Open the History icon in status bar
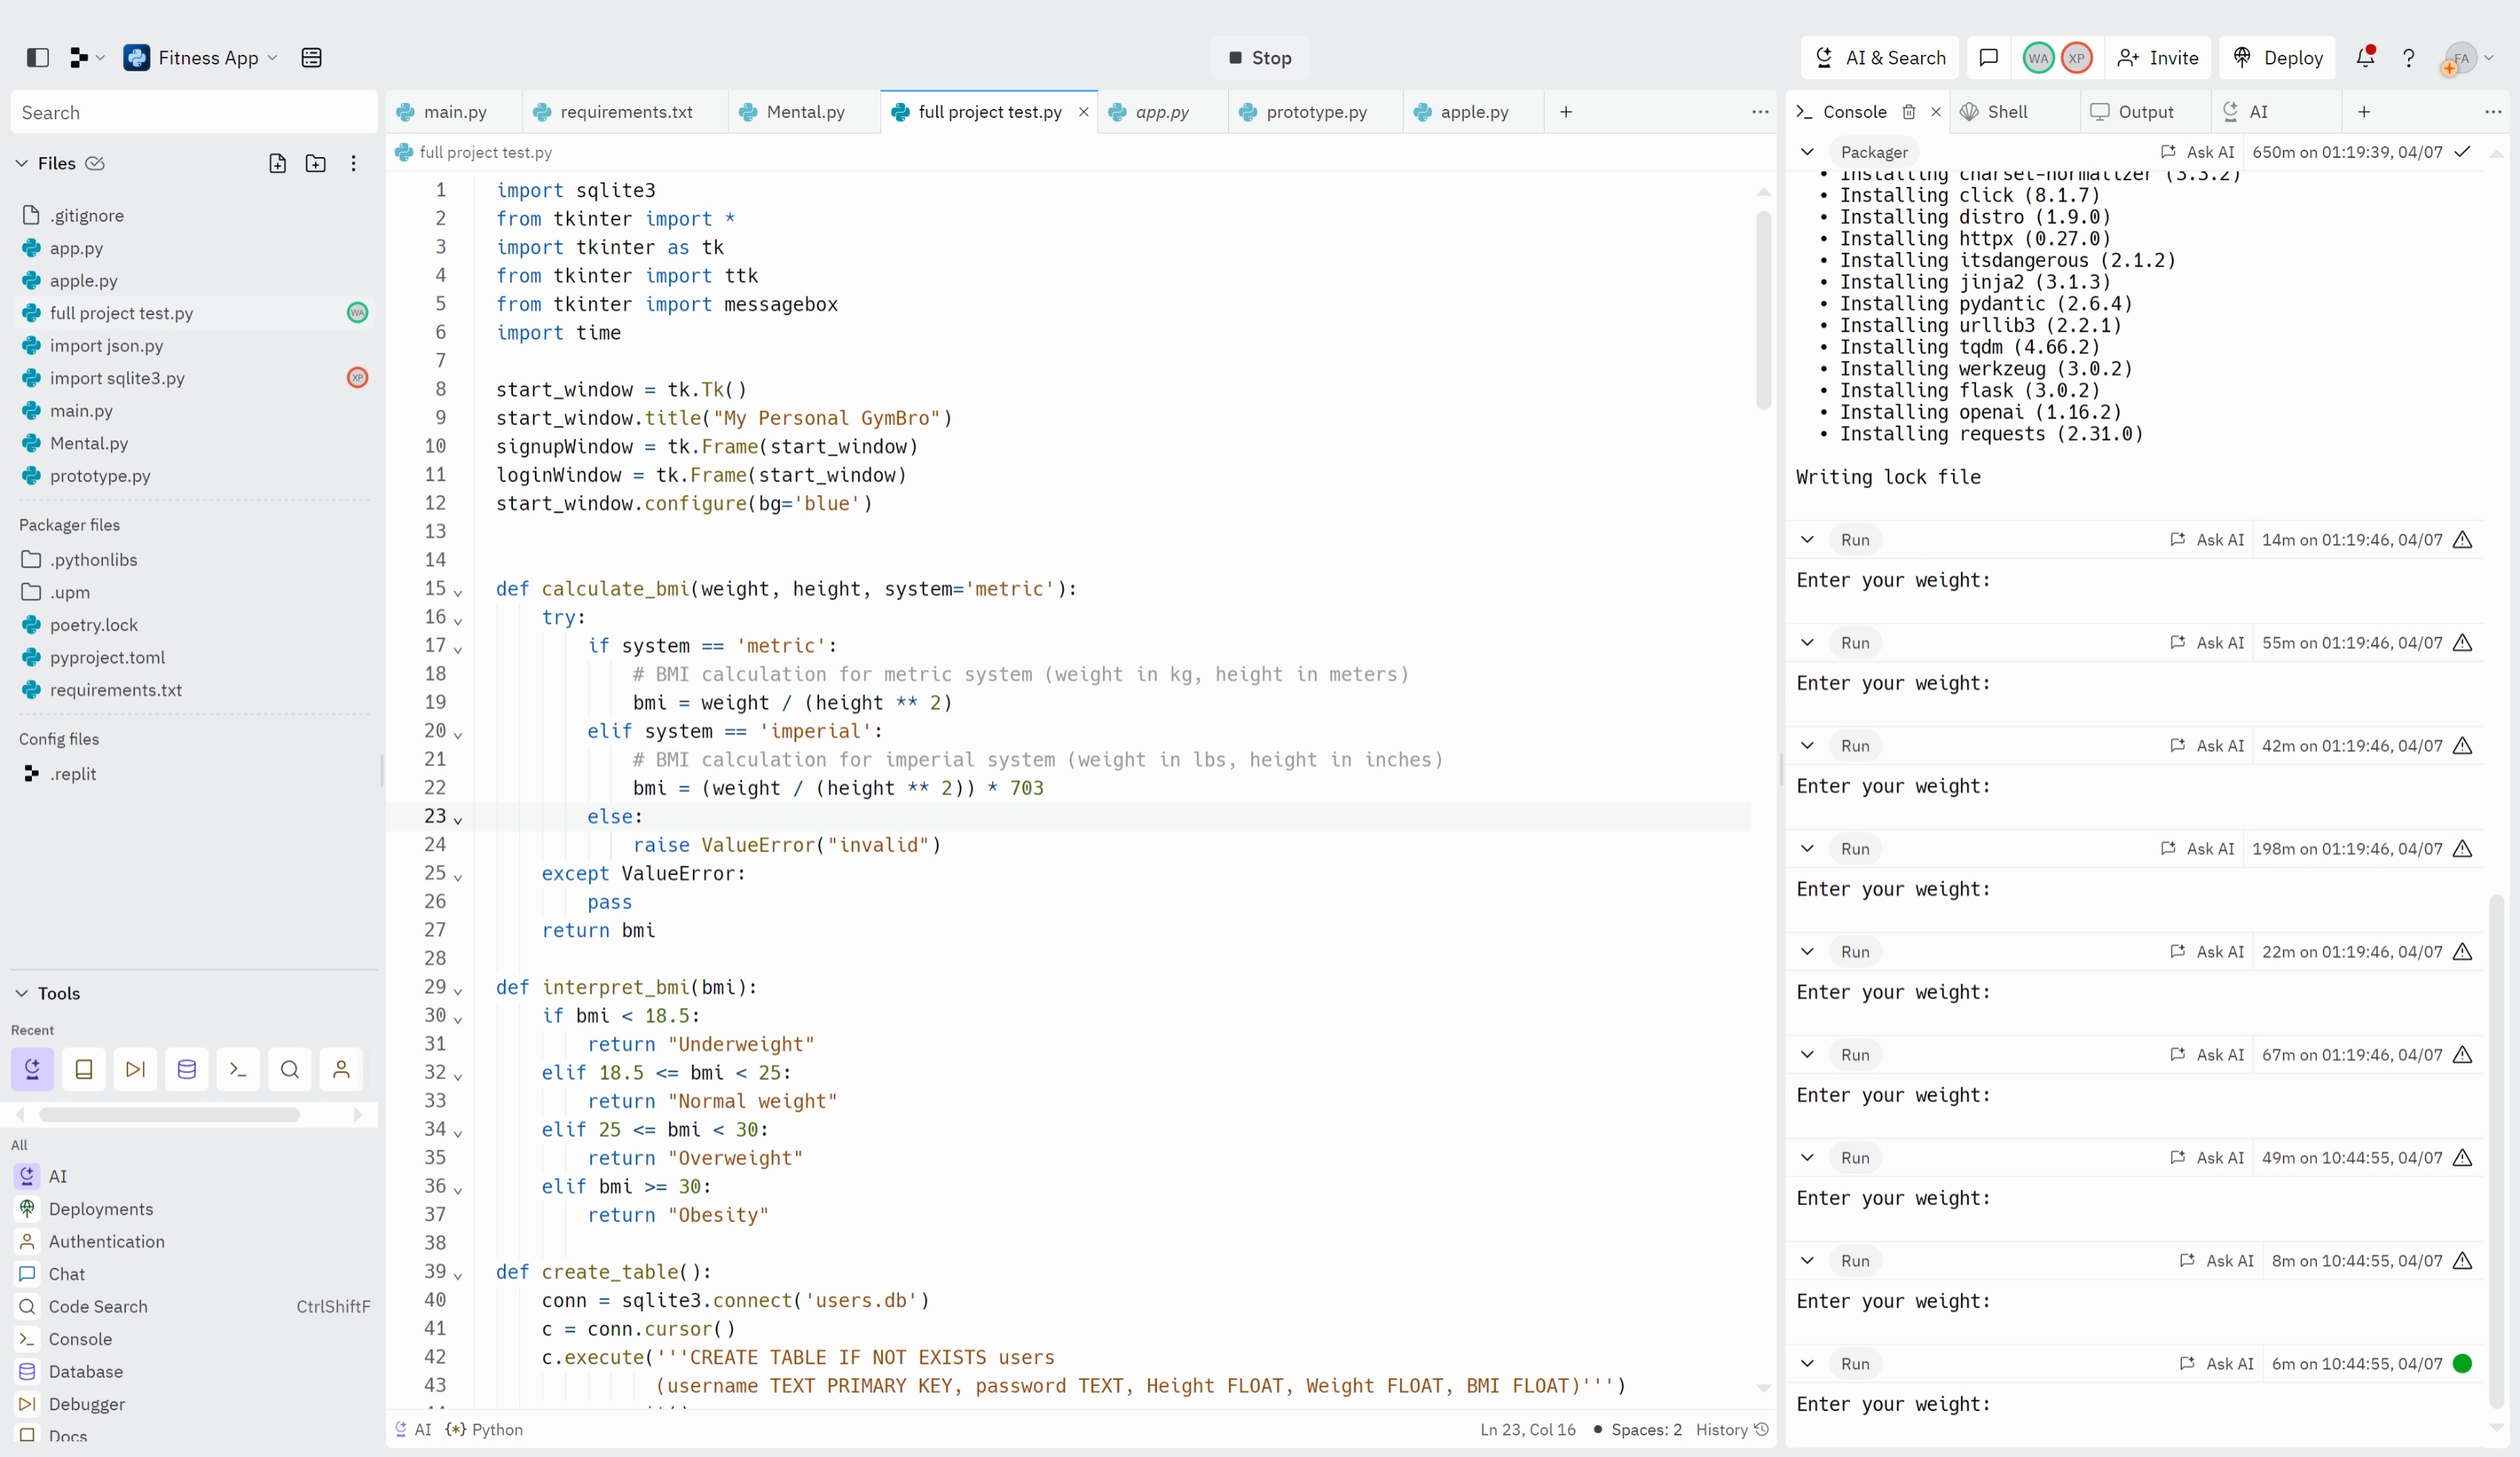Image resolution: width=2520 pixels, height=1457 pixels. point(1762,1430)
